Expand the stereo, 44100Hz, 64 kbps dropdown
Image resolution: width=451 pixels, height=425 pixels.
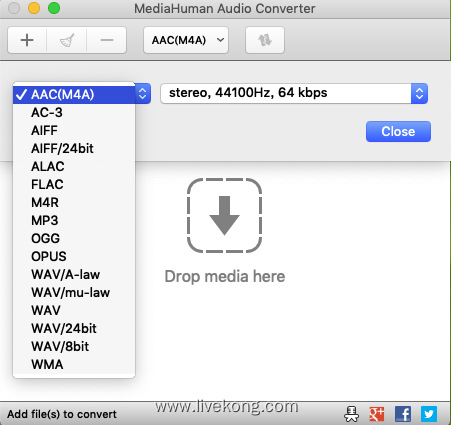pos(294,93)
